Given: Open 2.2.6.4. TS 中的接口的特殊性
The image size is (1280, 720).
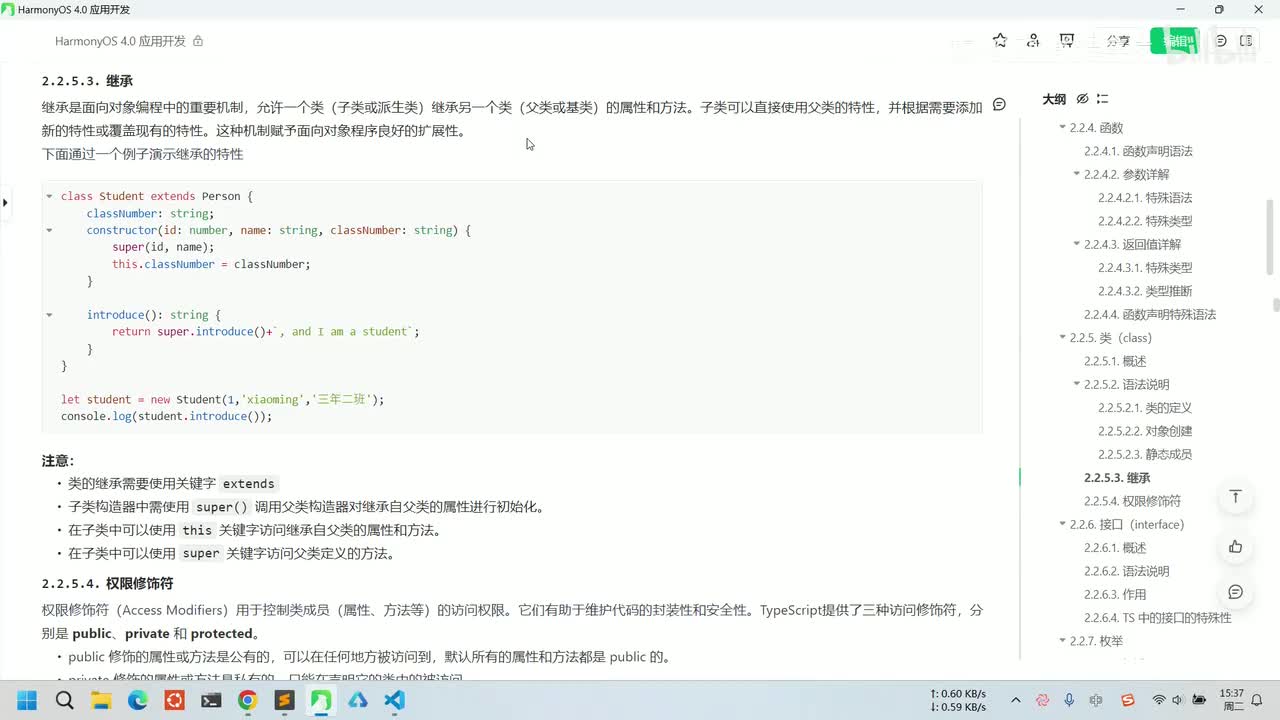Looking at the screenshot, I should click(x=1158, y=618).
